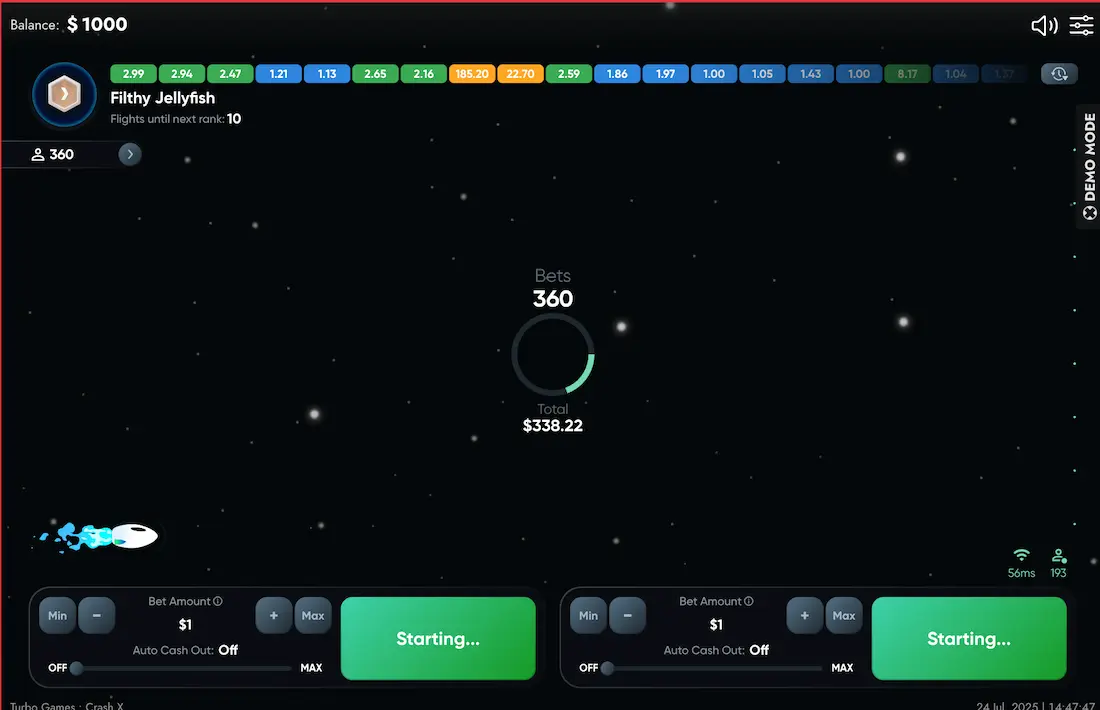Check the 56ms network latency indicator

(x=1021, y=564)
